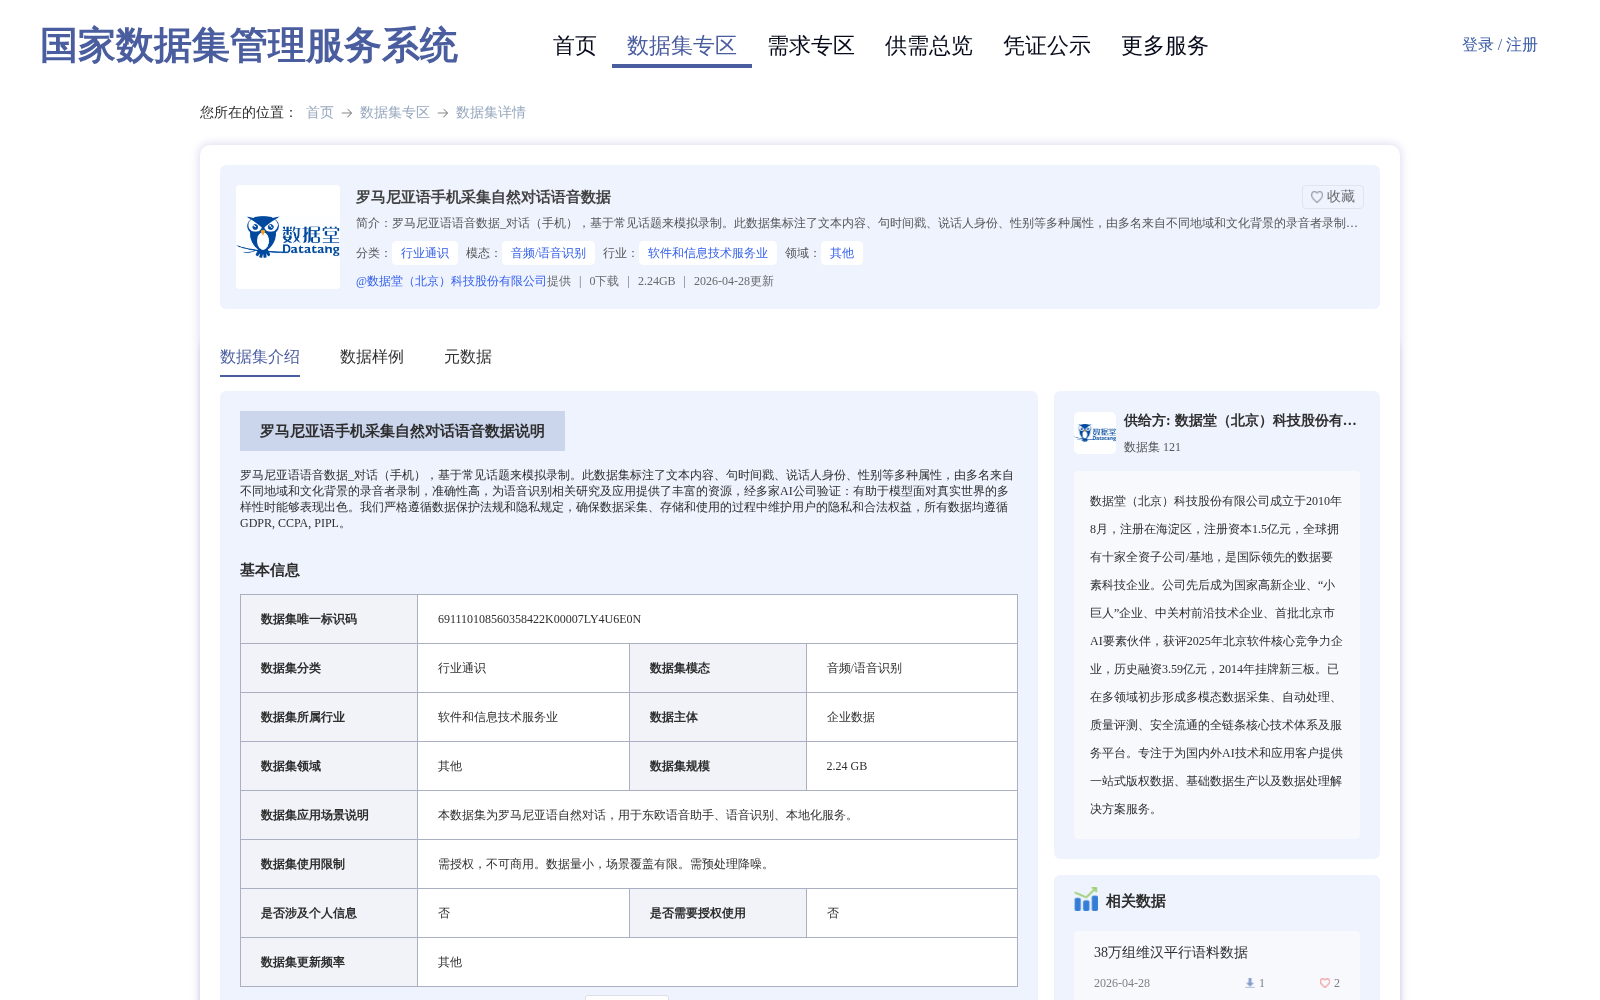This screenshot has height=1000, width=1600.
Task: Open 数据集专区 in top navigation
Action: pos(682,46)
